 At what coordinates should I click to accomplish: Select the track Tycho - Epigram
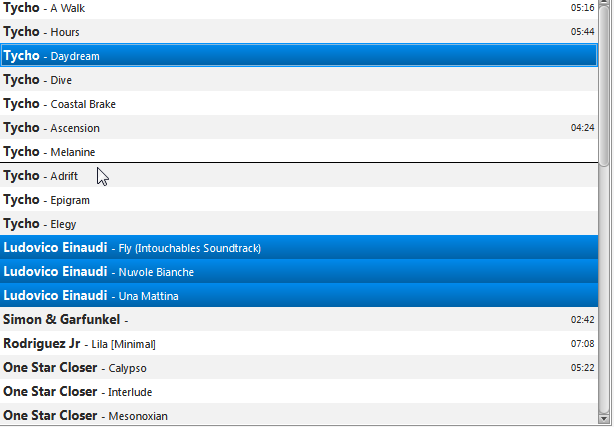[x=299, y=199]
